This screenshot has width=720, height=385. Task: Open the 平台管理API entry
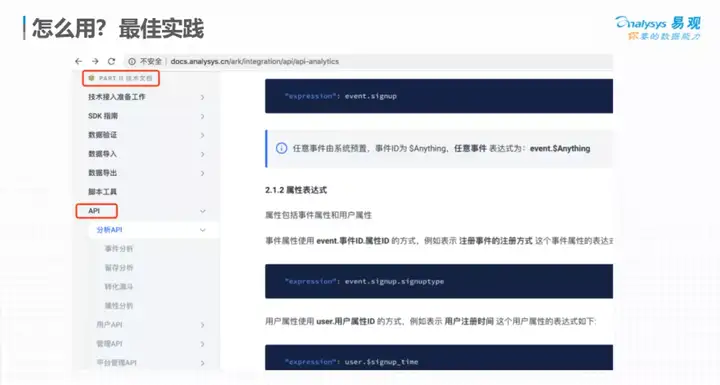(117, 362)
